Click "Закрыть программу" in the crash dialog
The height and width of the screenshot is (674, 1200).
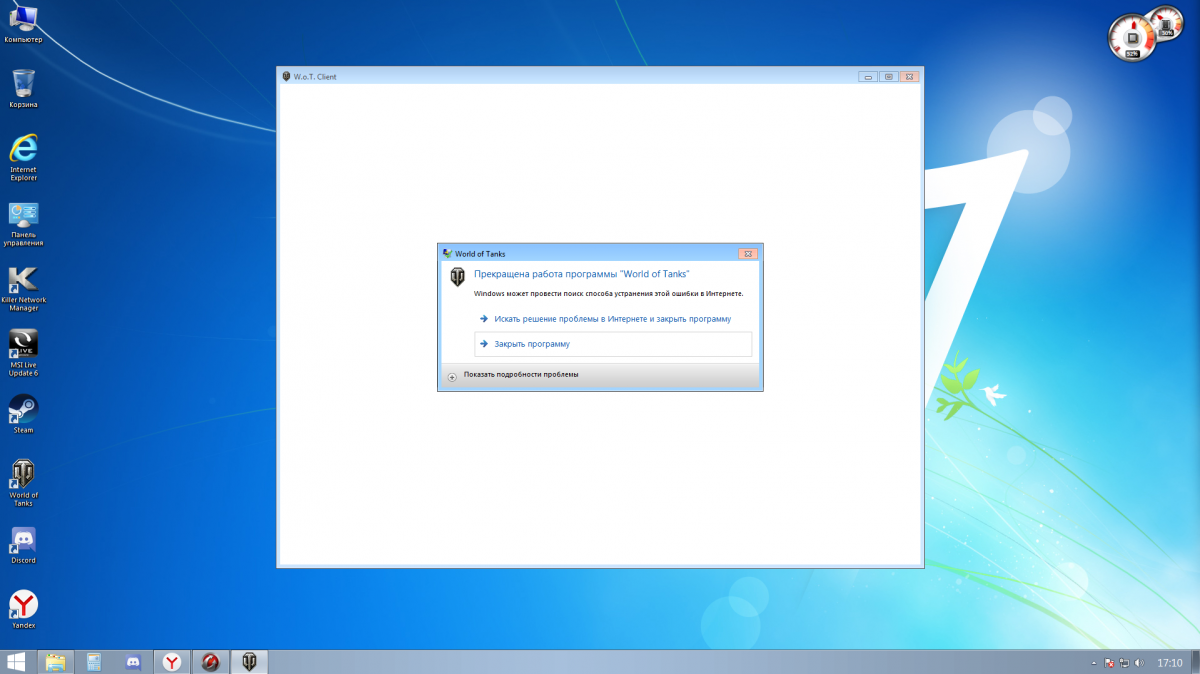[532, 344]
